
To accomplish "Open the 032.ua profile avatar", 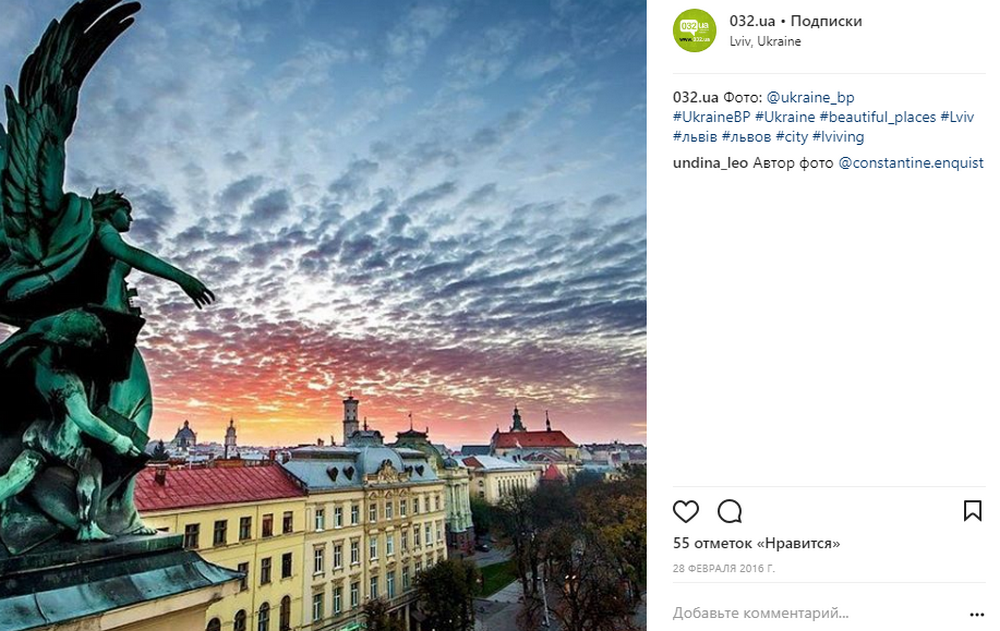I will [x=695, y=30].
